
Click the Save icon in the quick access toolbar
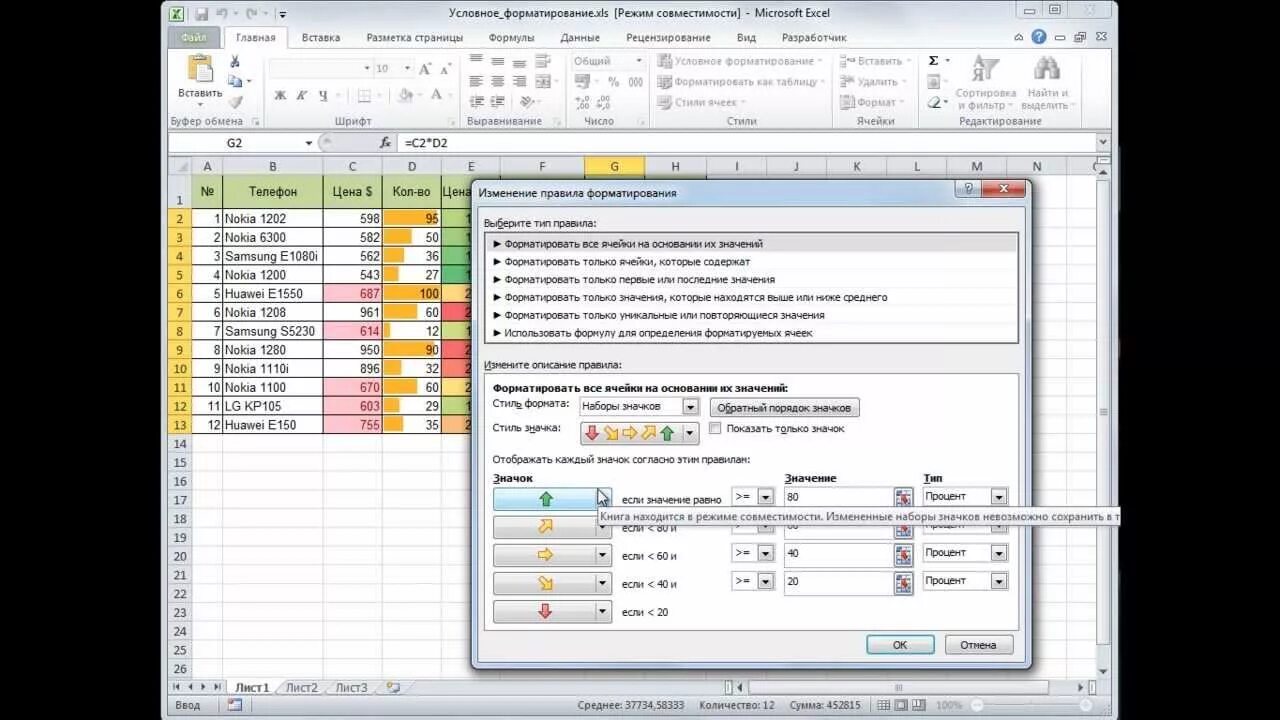[x=201, y=14]
